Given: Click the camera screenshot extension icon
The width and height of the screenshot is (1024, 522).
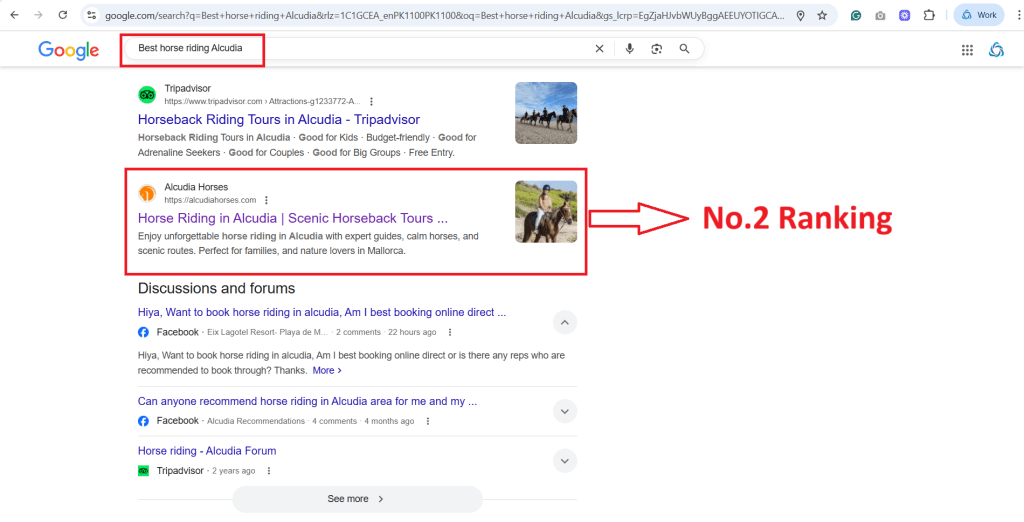Looking at the screenshot, I should click(880, 15).
